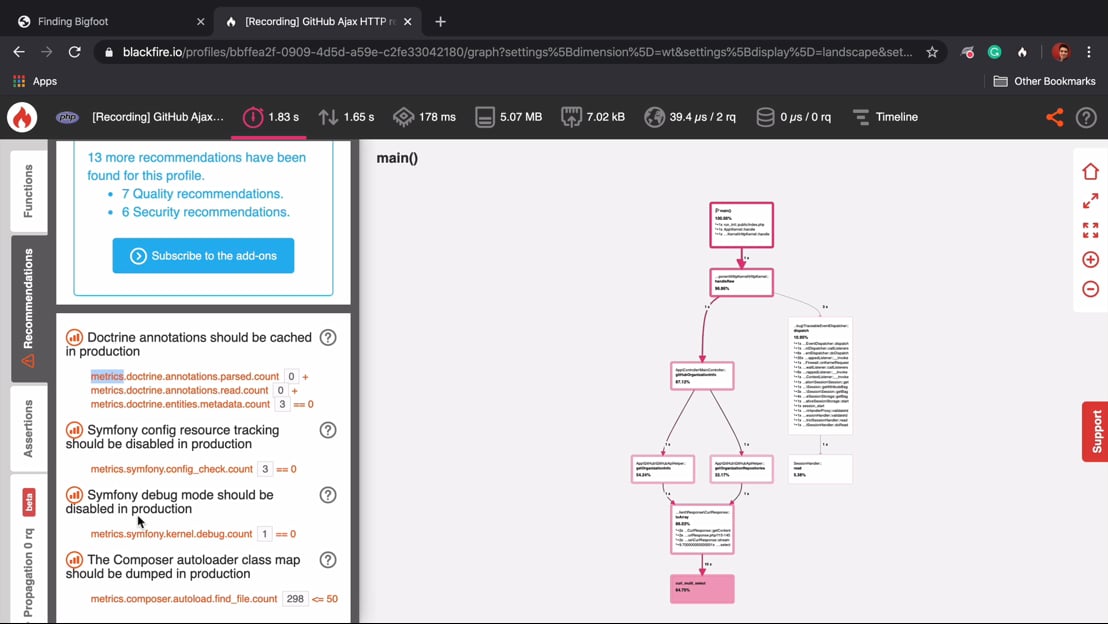Select the network 7.02 kB metric
This screenshot has width=1108, height=624.
tap(593, 117)
